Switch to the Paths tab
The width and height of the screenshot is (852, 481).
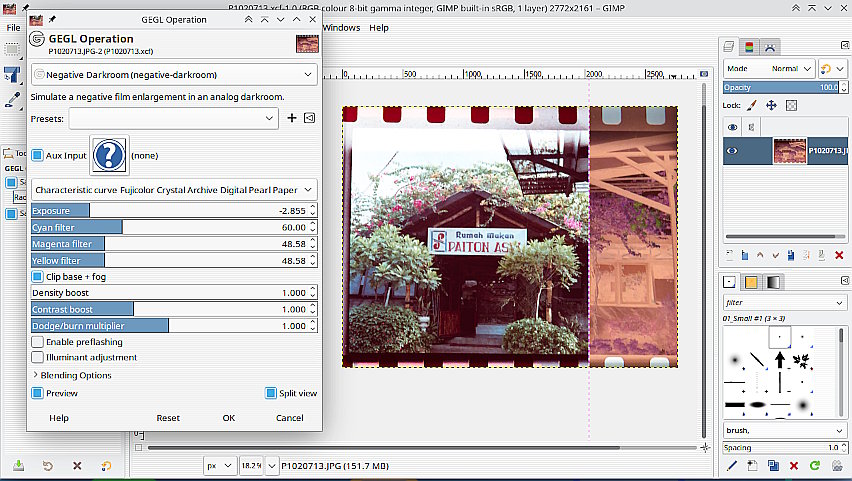point(770,47)
